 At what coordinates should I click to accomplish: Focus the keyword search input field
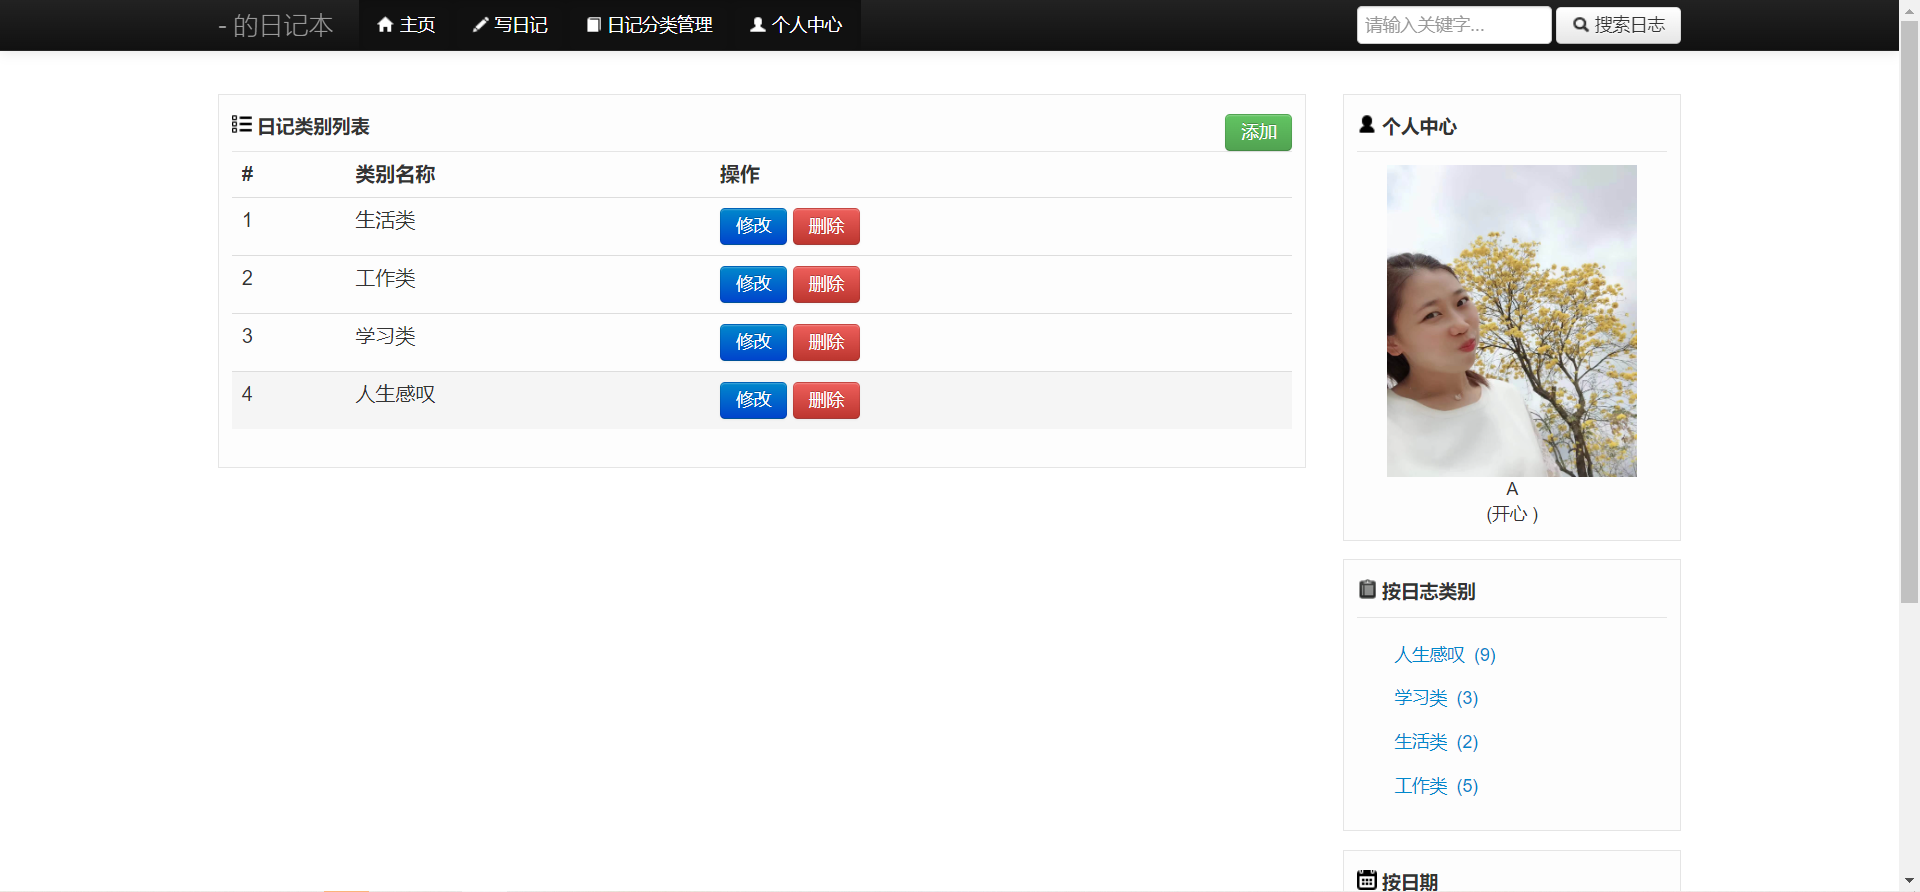[x=1453, y=25]
